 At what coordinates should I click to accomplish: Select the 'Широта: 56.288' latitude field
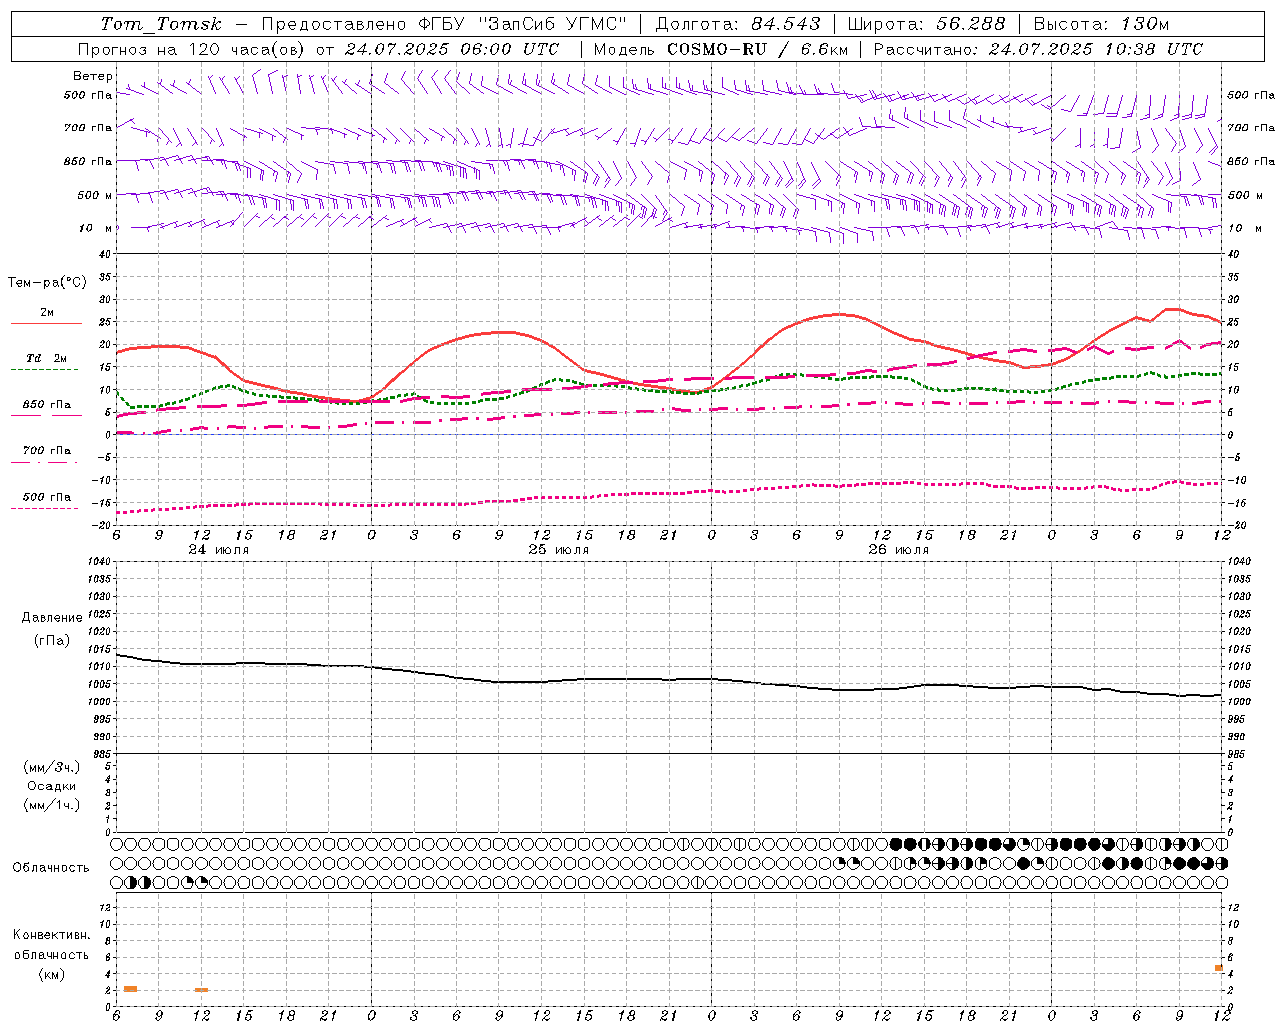coord(926,24)
